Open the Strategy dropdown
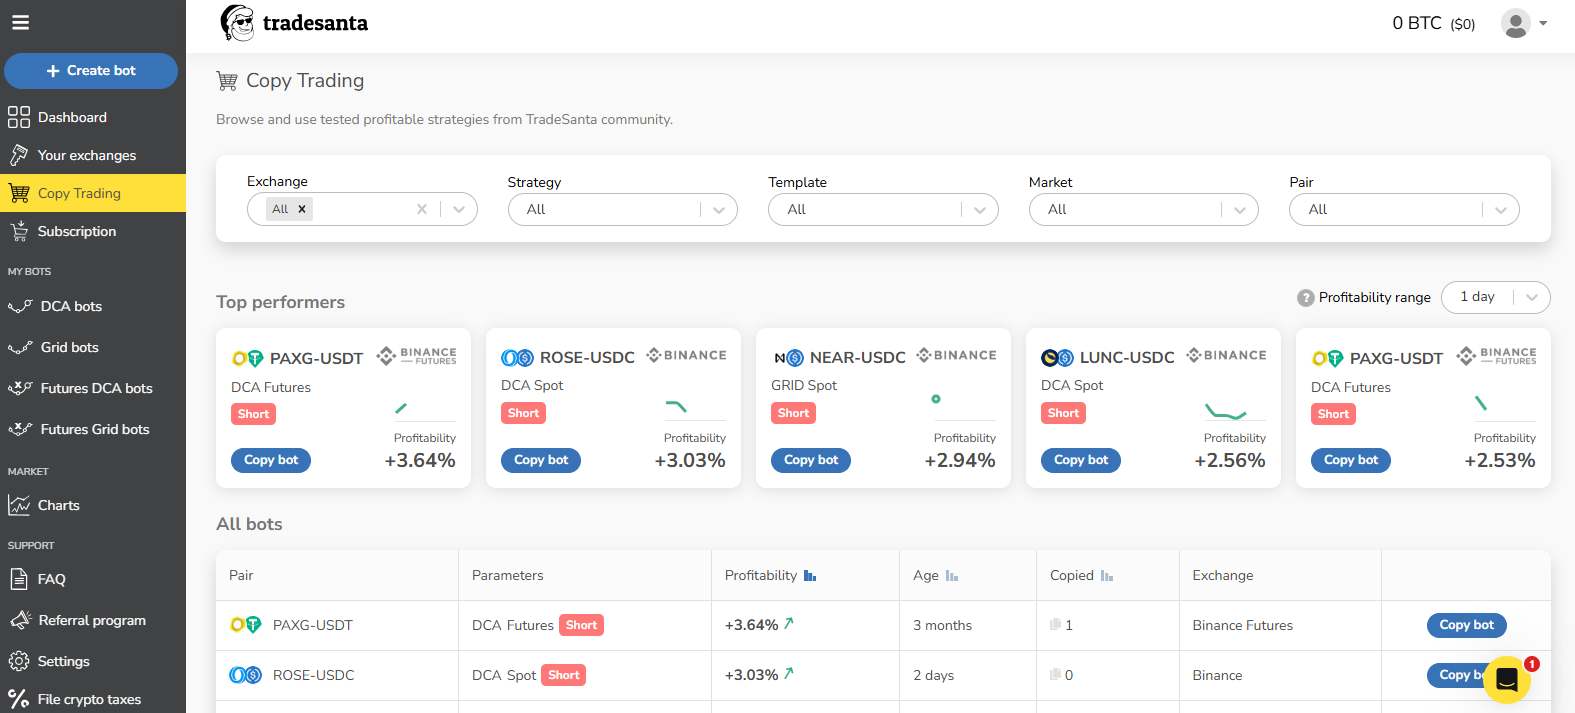 point(623,209)
